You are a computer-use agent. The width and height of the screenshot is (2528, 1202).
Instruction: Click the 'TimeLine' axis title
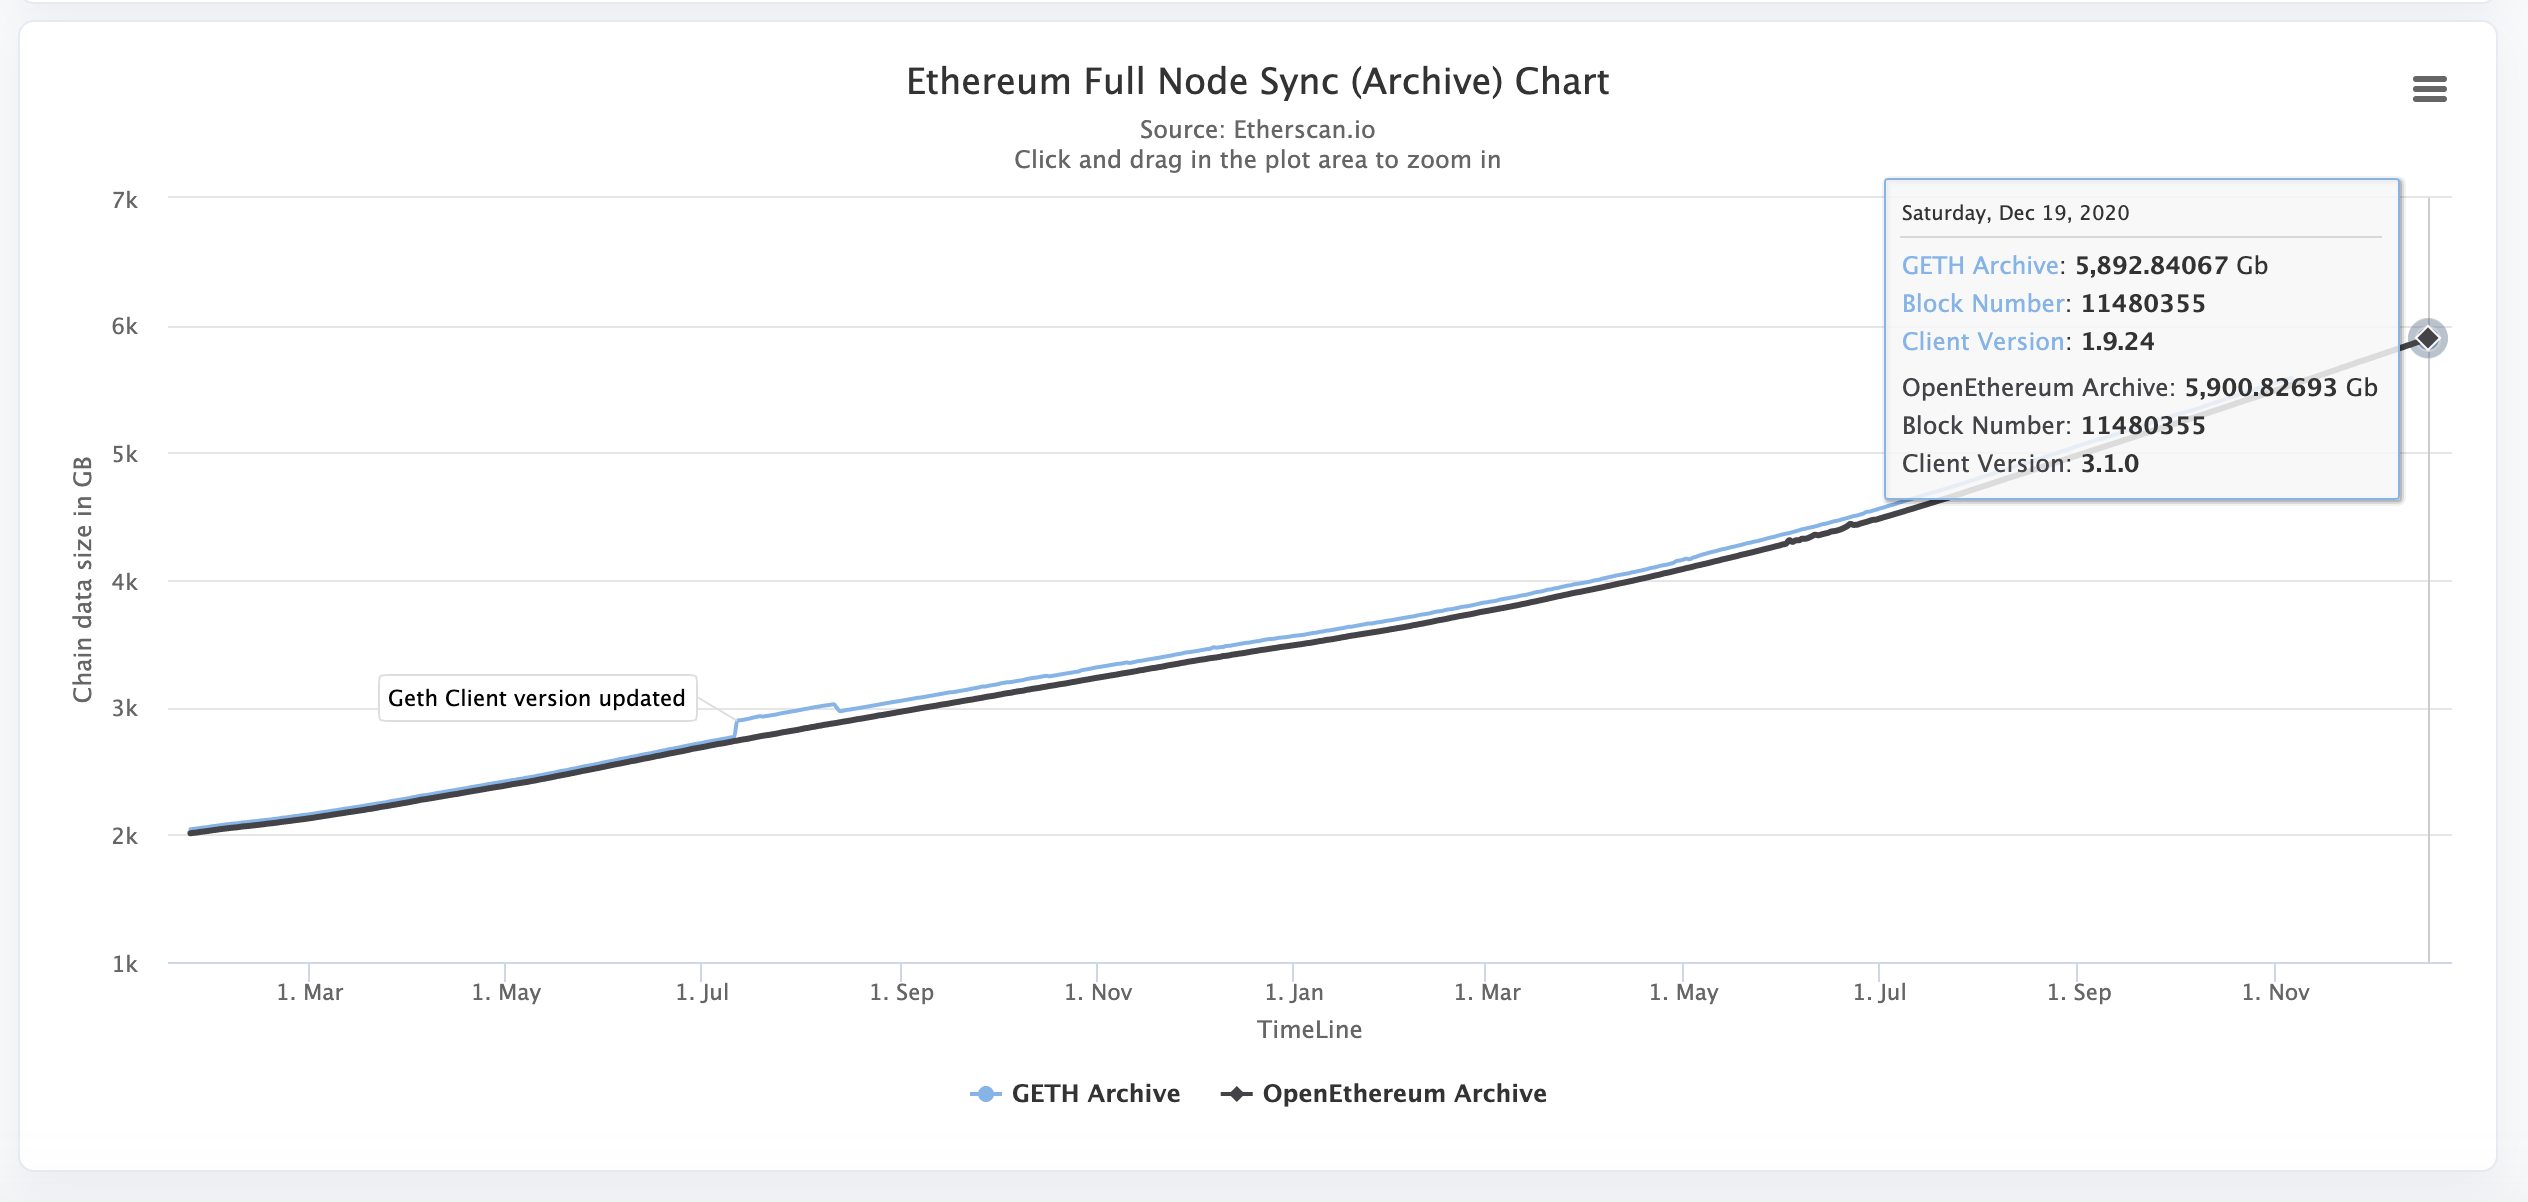(1309, 1029)
